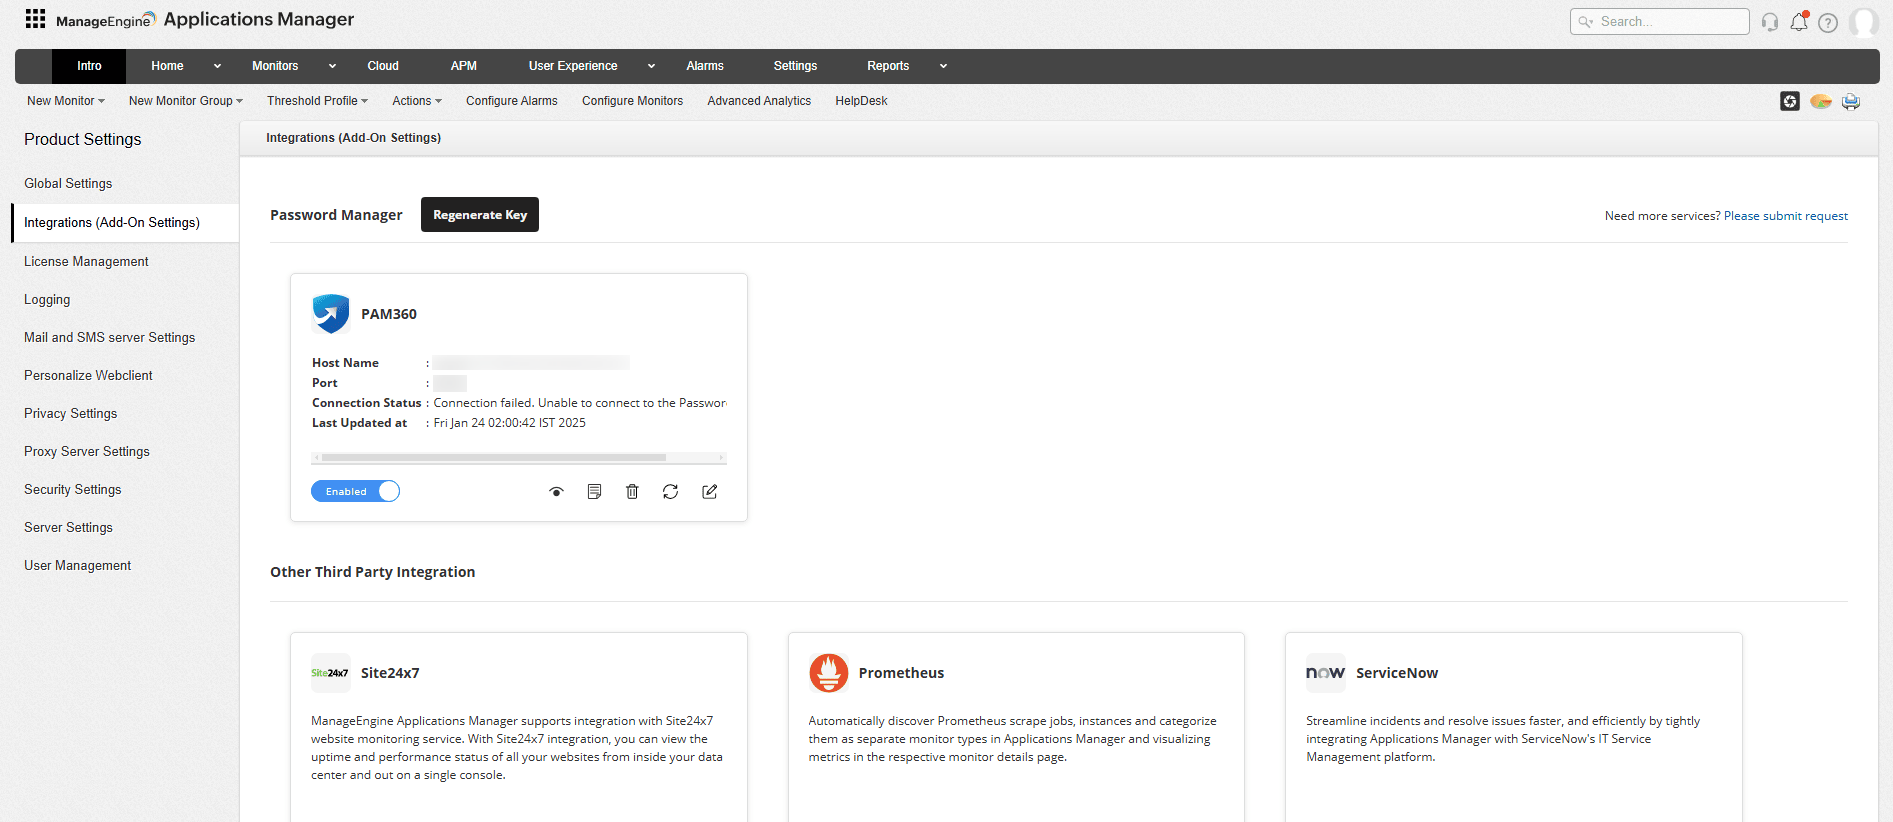Click the Applications Manager product title
The width and height of the screenshot is (1893, 822).
[x=259, y=19]
